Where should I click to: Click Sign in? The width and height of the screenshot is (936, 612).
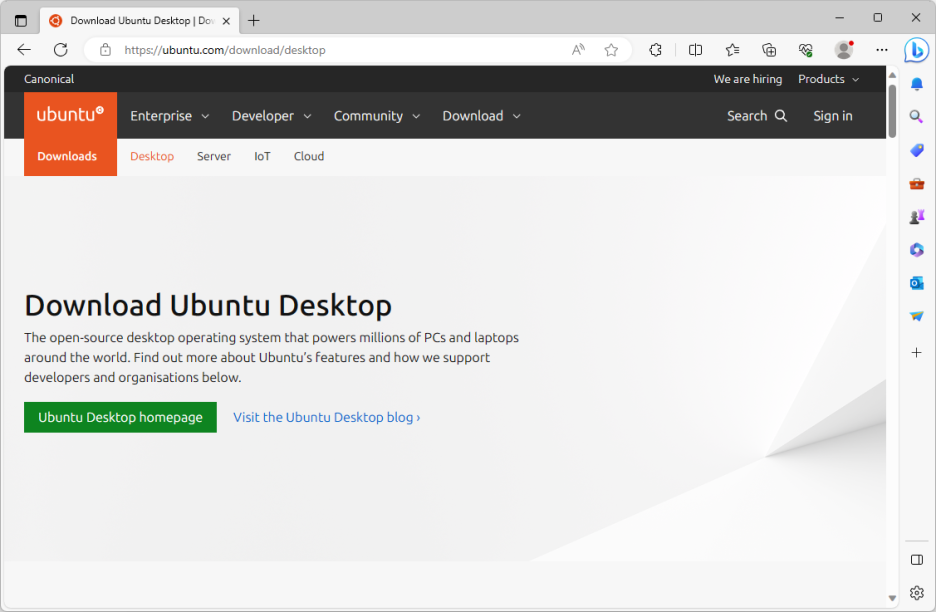[x=833, y=116]
